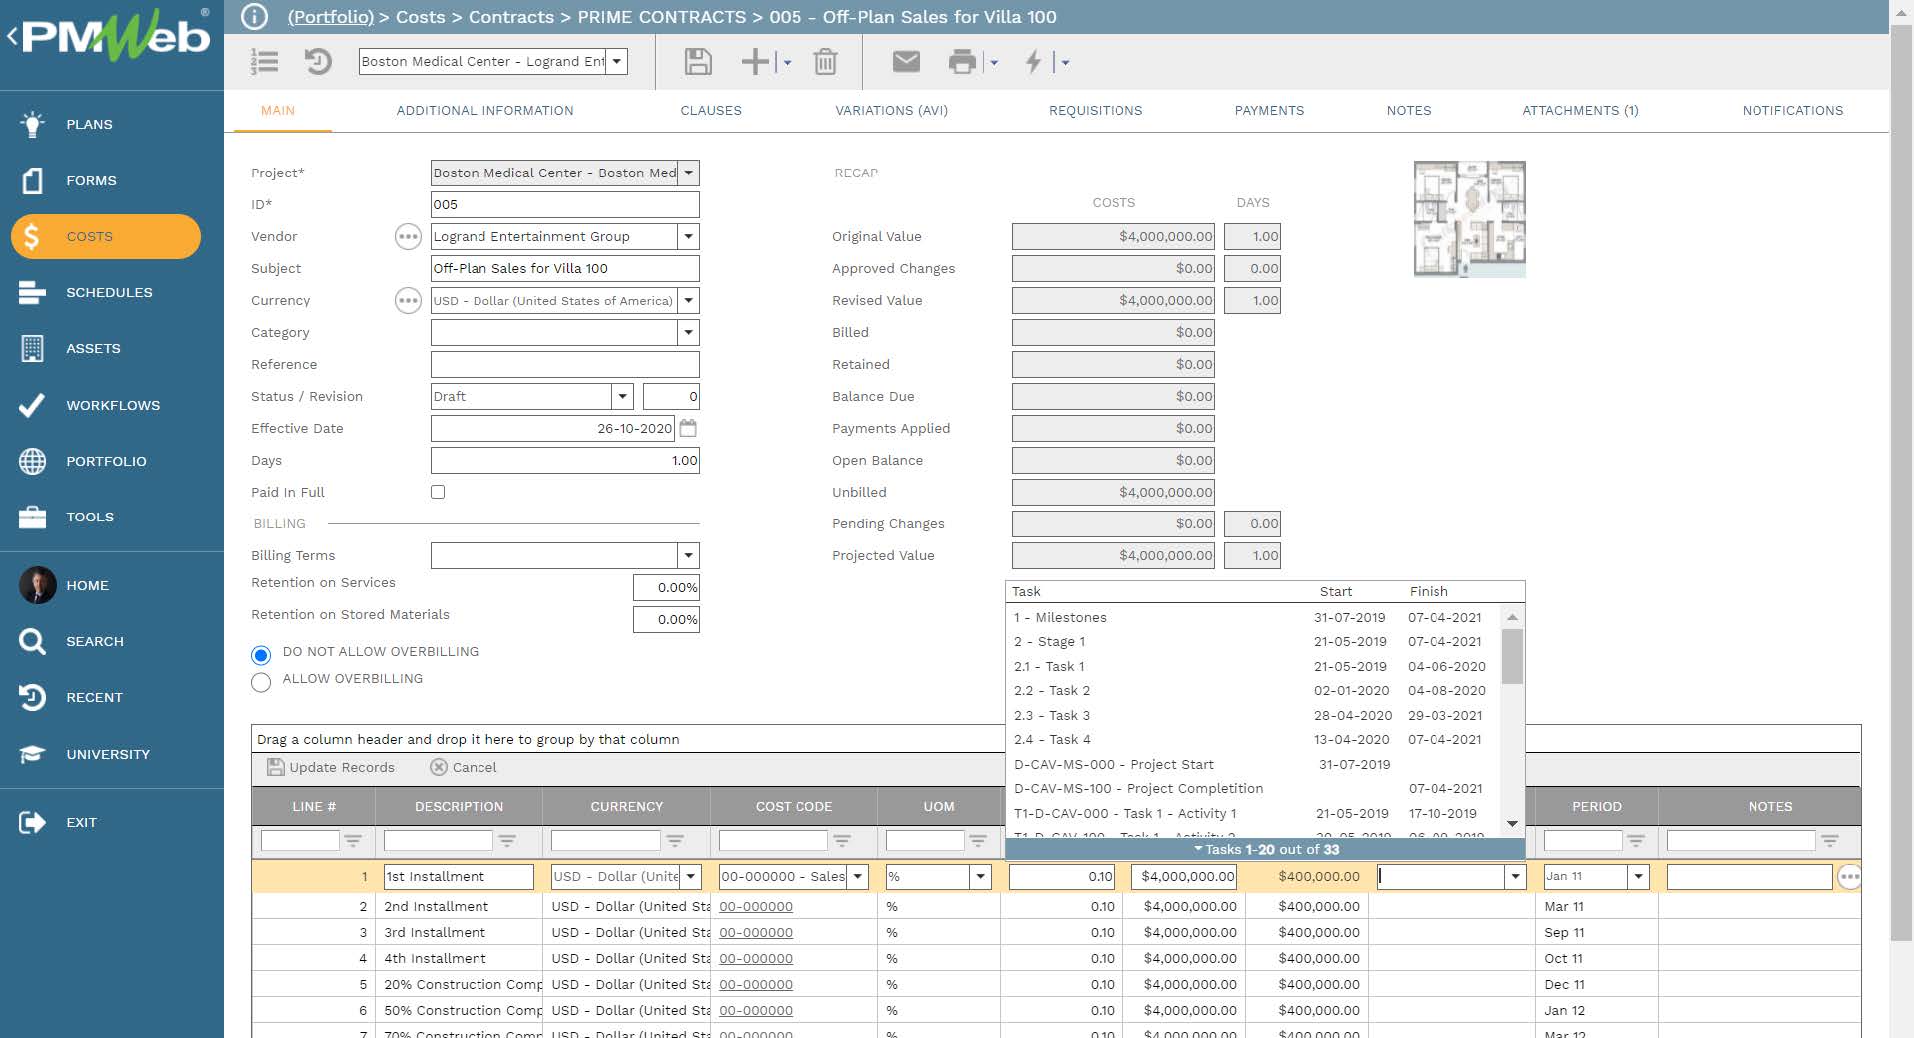Open the Status / Revision dropdown
1914x1038 pixels.
click(x=622, y=396)
